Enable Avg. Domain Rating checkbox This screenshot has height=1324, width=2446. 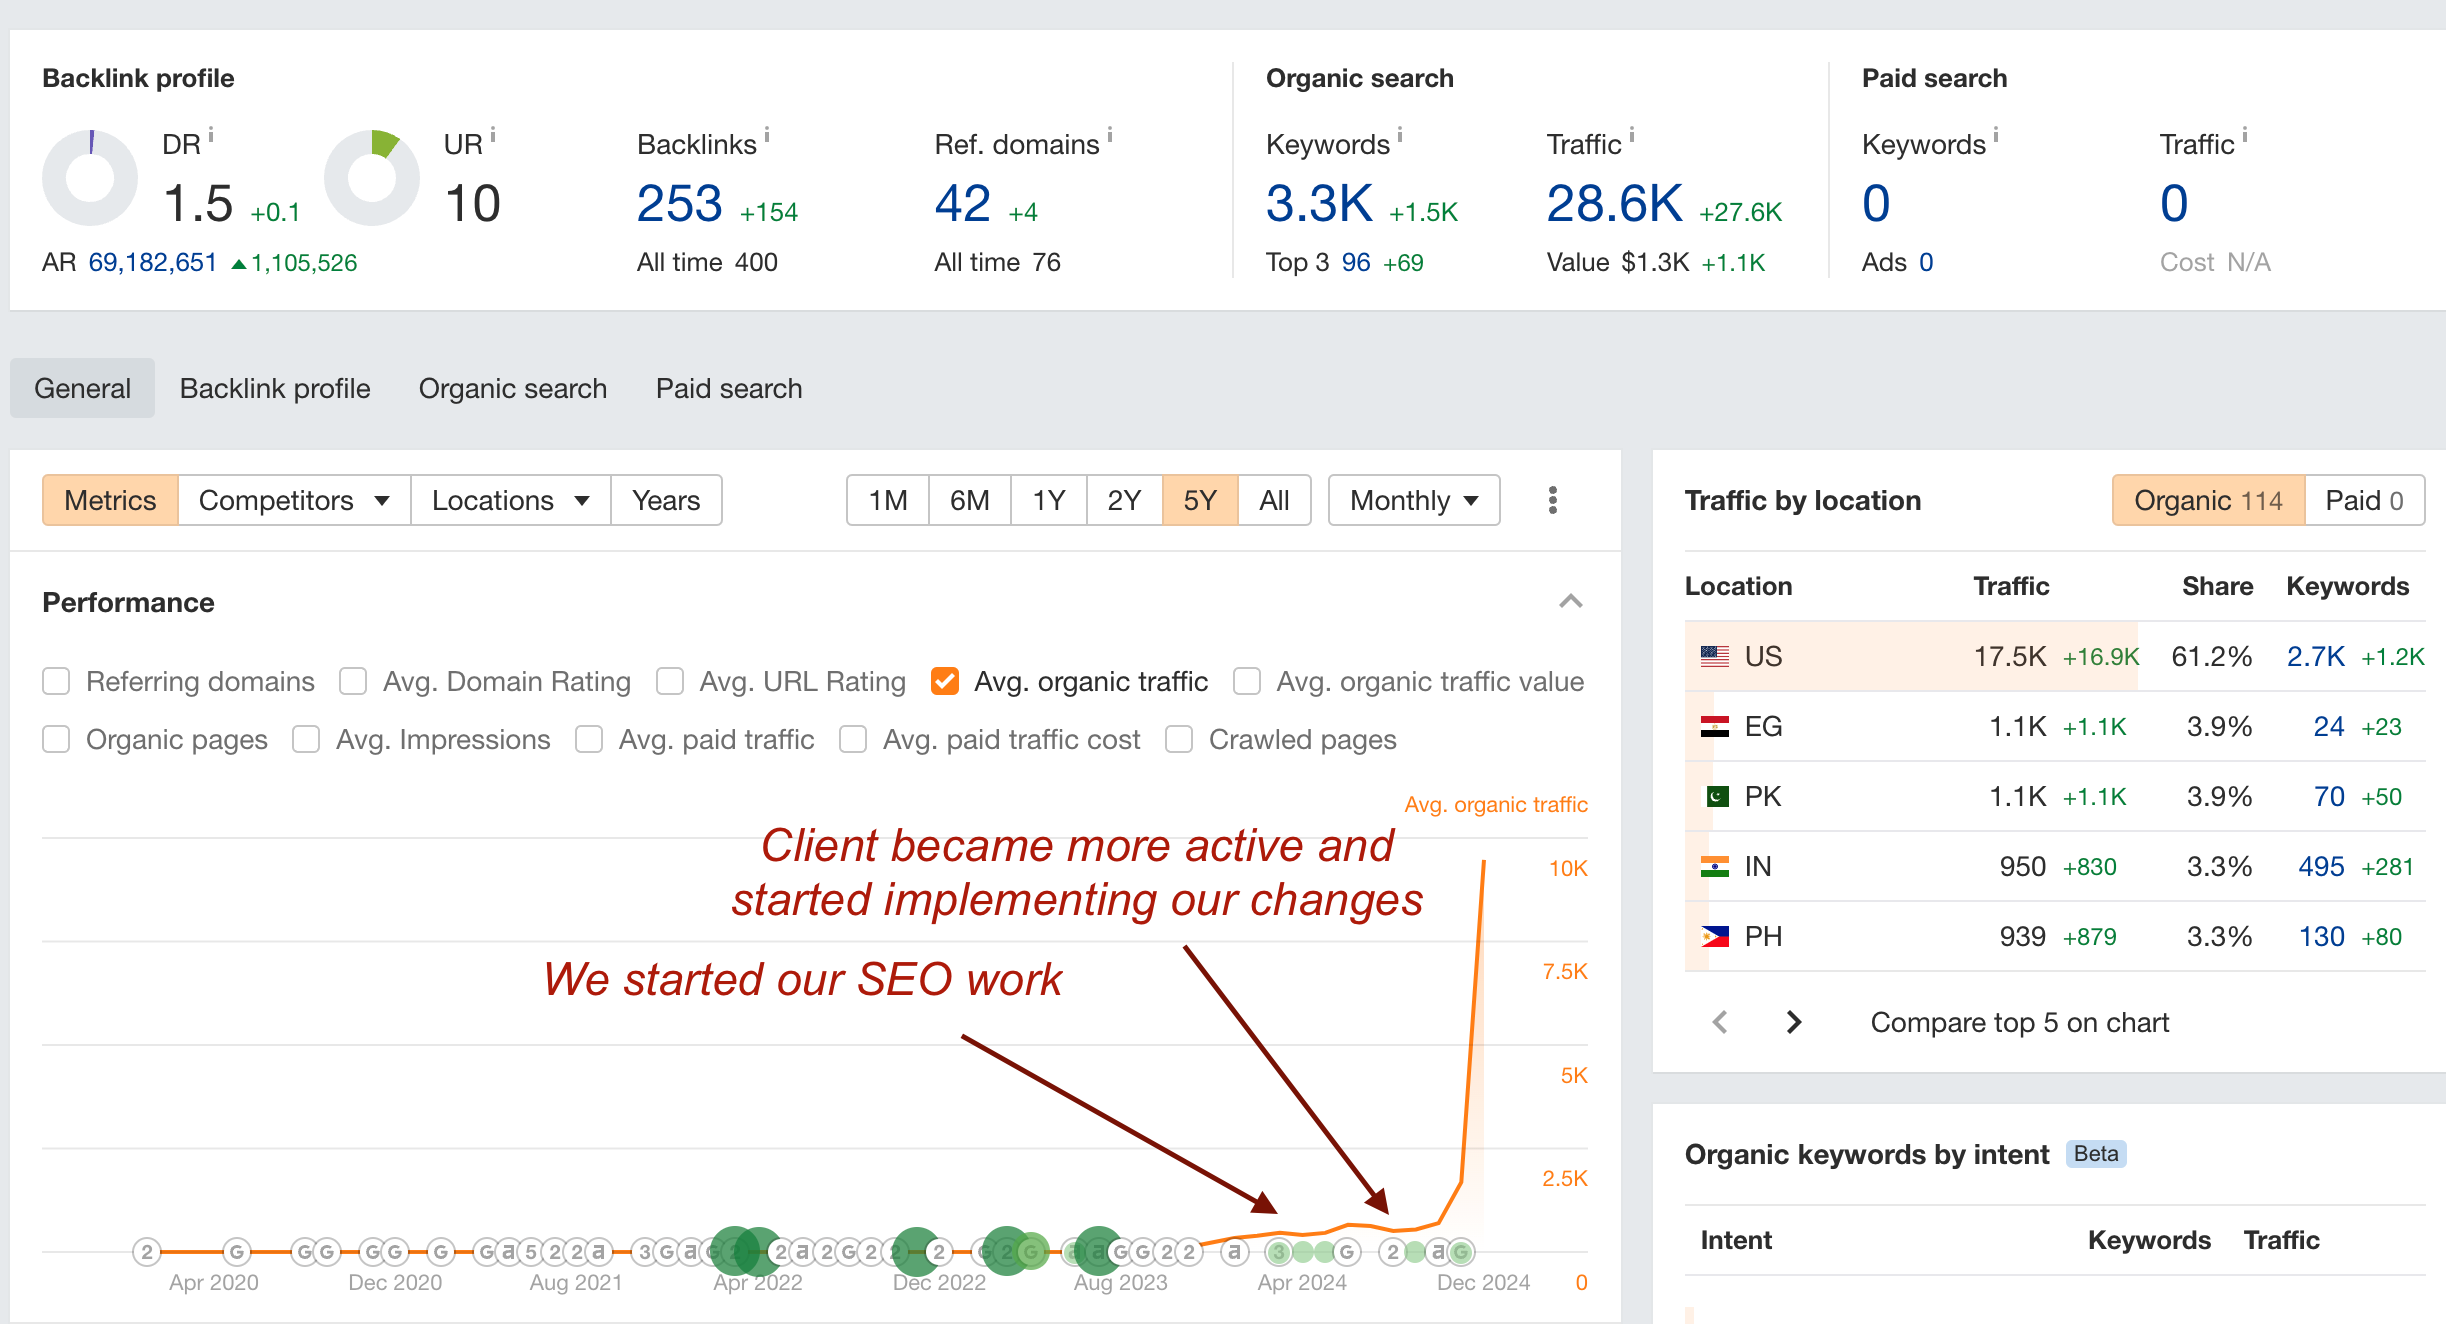pyautogui.click(x=353, y=682)
